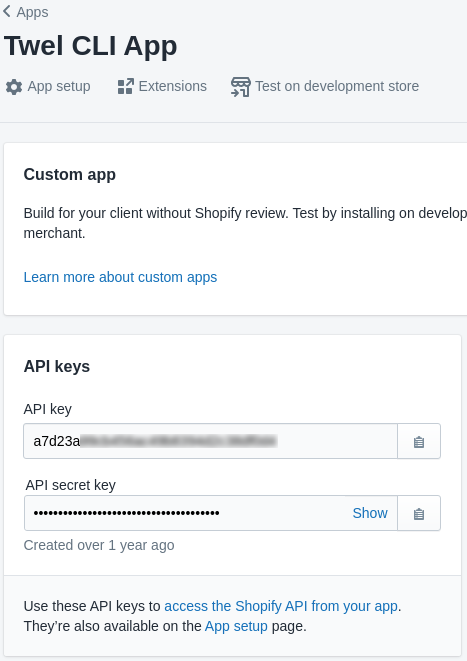This screenshot has height=661, width=467.
Task: Click the Extensions grid icon
Action: [126, 86]
